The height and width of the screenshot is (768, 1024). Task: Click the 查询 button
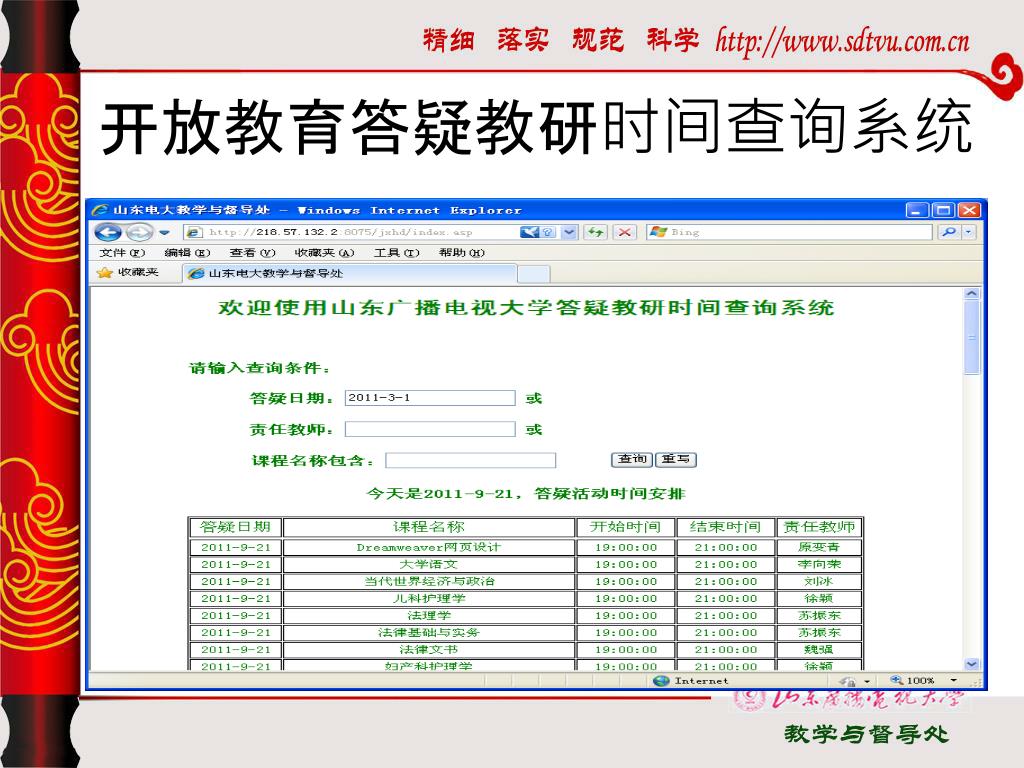click(632, 459)
